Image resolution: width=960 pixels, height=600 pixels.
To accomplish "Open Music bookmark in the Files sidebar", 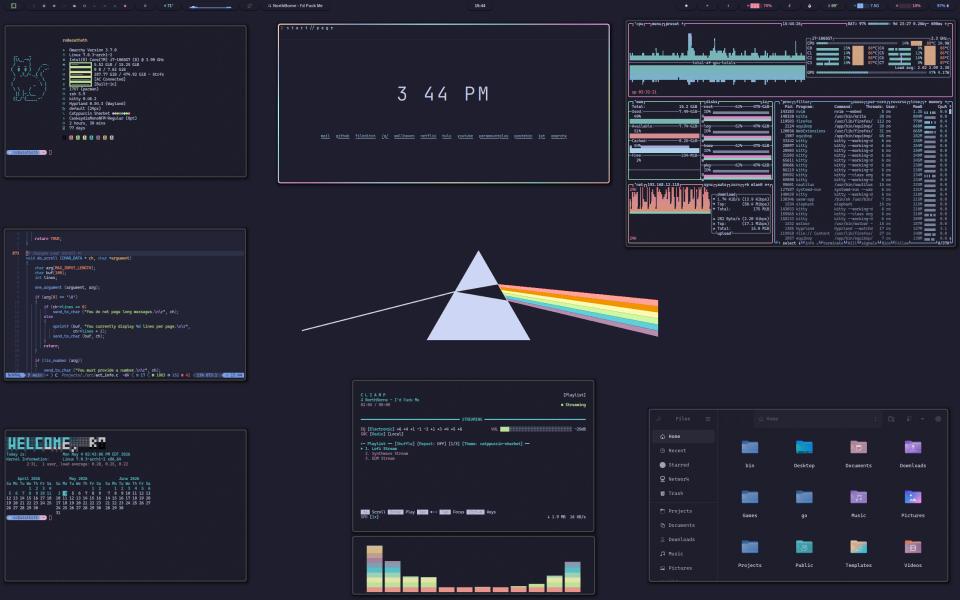I will tap(683, 553).
